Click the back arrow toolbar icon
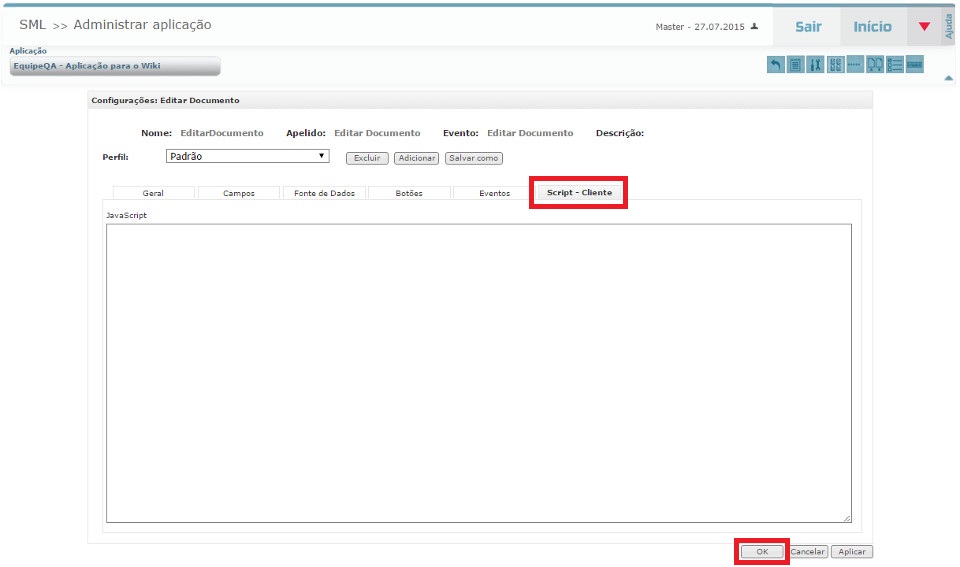This screenshot has width=960, height=567. coord(775,64)
